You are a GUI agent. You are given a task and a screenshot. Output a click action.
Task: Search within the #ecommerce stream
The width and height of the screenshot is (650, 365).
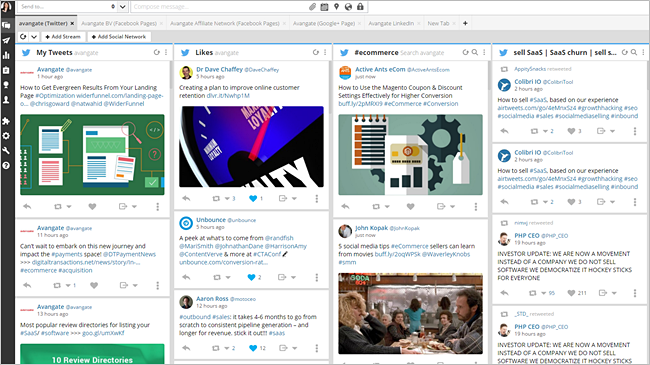475,52
